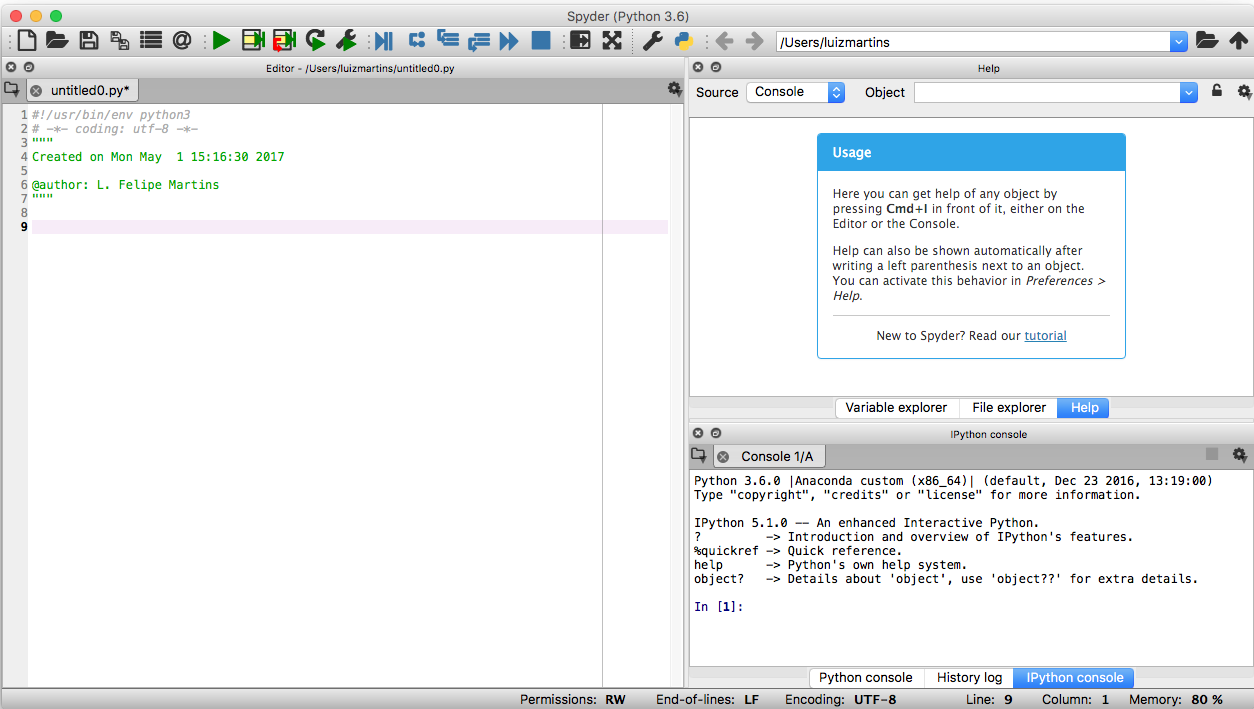Click the '@author: L. Felipe Martins' line
Screen dimensions: 1254x709
pyautogui.click(x=125, y=185)
